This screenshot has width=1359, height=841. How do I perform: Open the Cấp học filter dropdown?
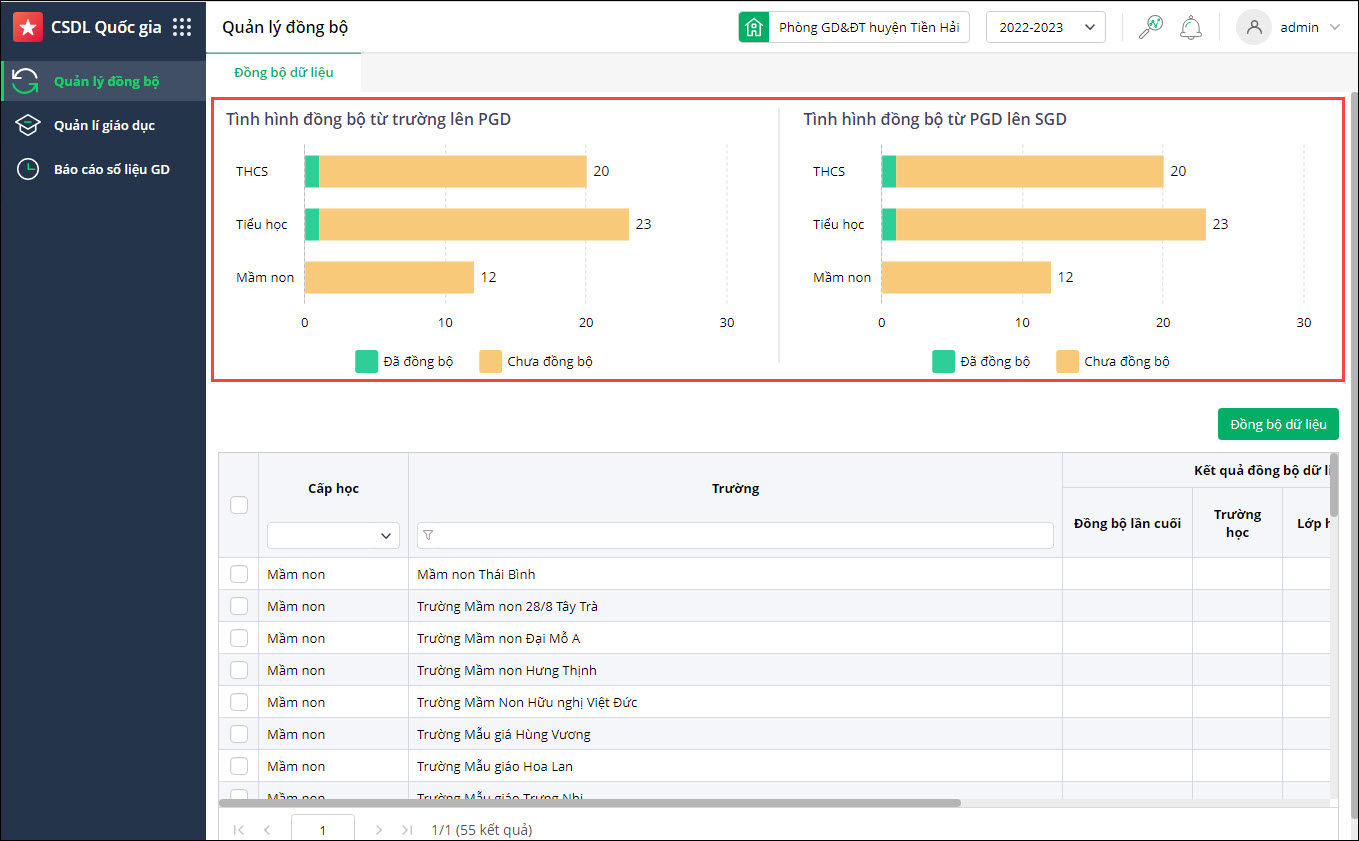[x=333, y=536]
